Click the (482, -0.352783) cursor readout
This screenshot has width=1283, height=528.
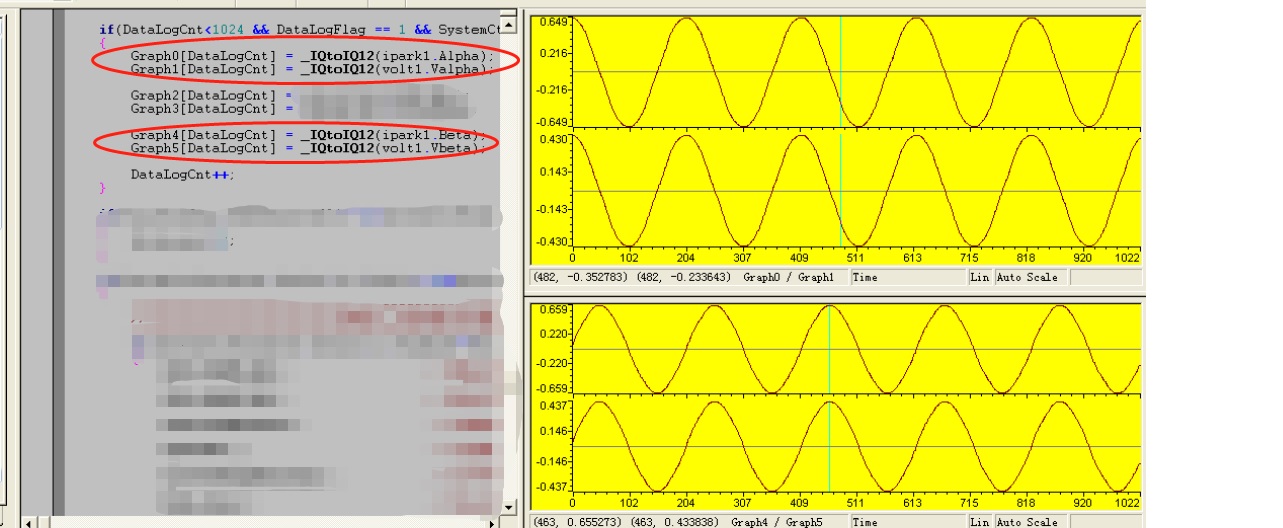[581, 277]
